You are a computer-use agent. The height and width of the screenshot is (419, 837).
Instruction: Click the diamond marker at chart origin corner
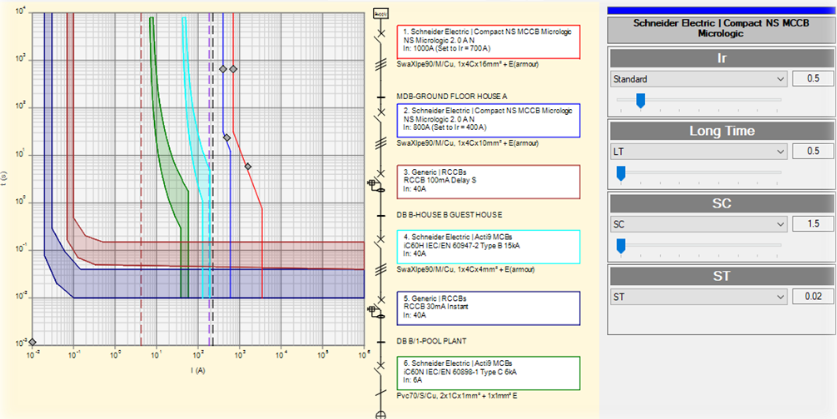[32, 342]
